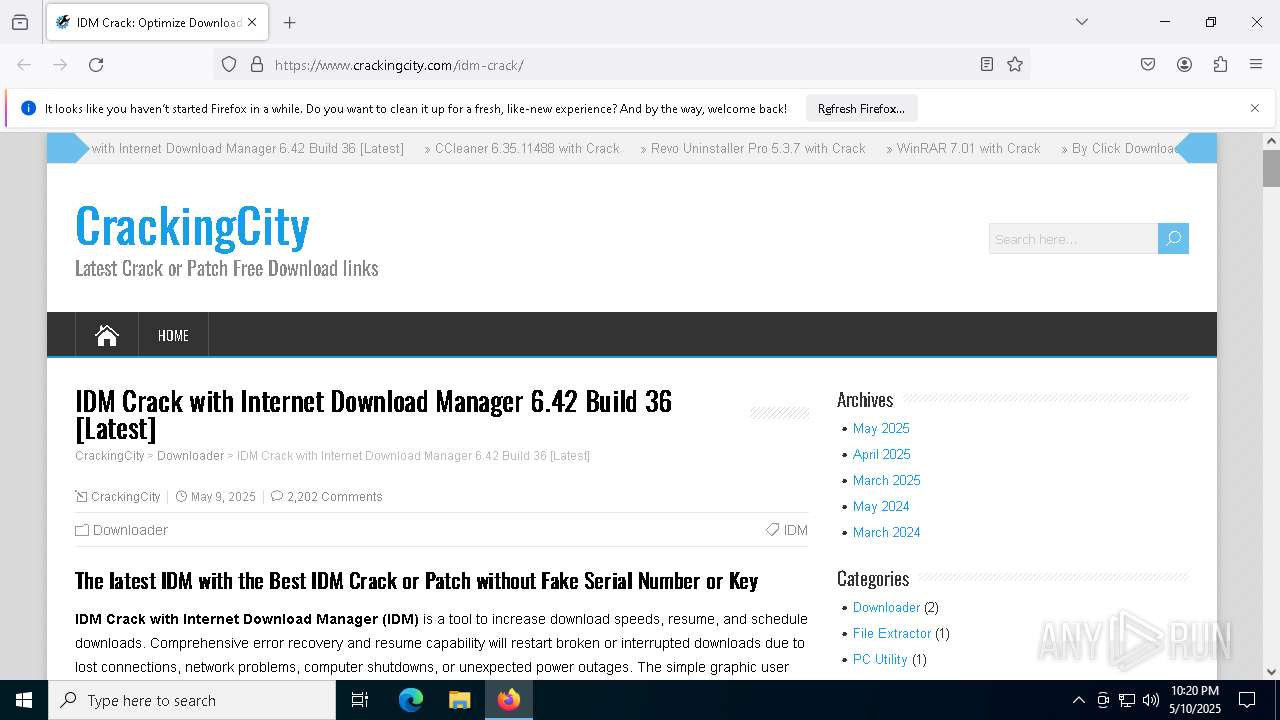Viewport: 1280px width, 720px height.
Task: Launch Microsoft Edge from the taskbar
Action: point(411,700)
